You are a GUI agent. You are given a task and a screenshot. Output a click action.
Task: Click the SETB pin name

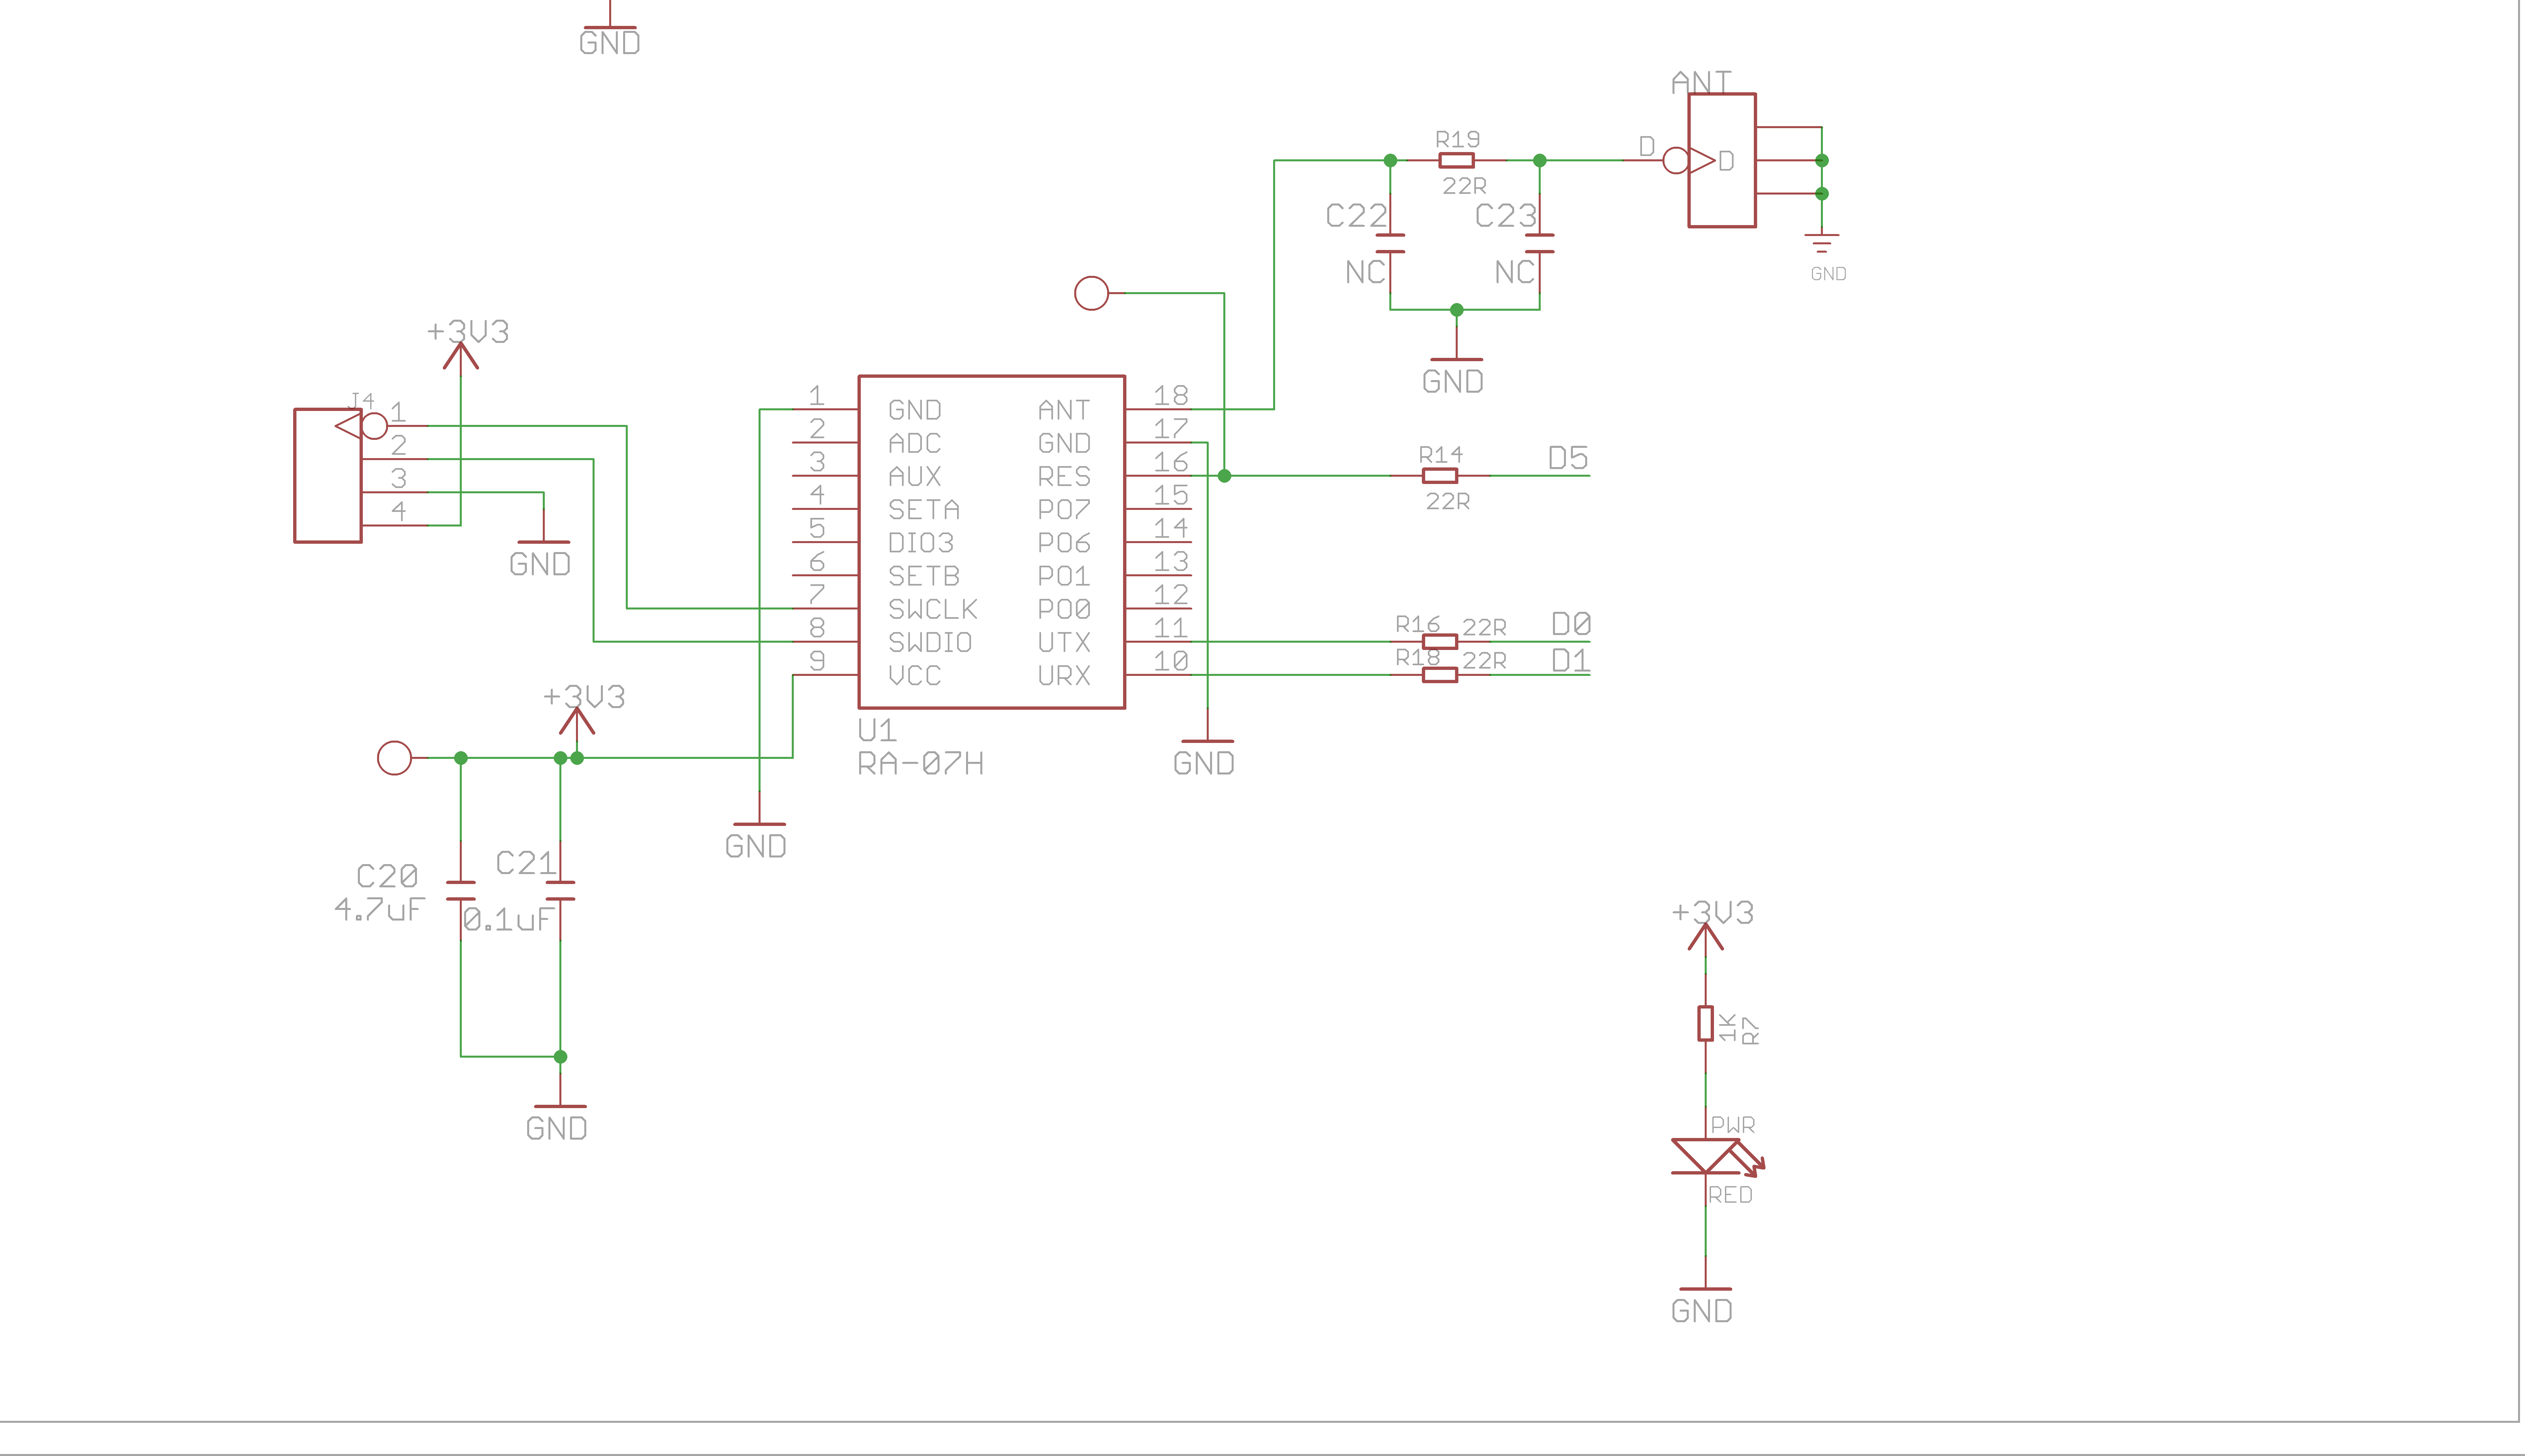(924, 576)
